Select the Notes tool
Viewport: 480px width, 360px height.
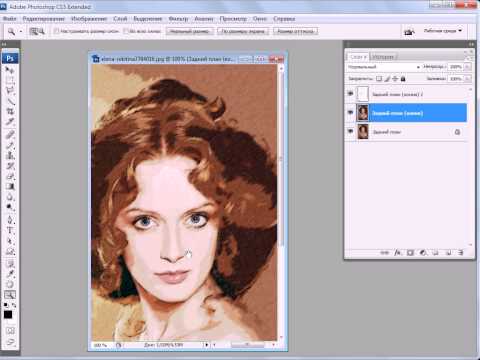(x=10, y=264)
